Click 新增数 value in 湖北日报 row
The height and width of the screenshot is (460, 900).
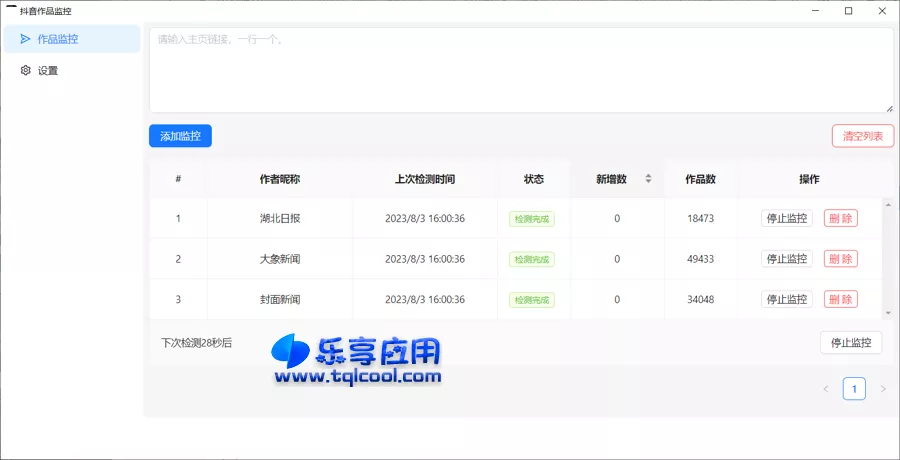(617, 218)
